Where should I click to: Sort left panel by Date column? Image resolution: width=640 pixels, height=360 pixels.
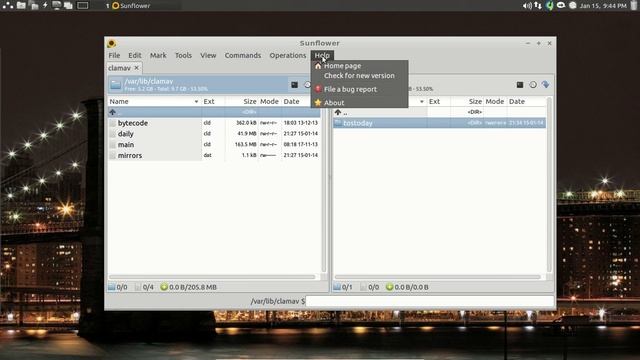[301, 101]
